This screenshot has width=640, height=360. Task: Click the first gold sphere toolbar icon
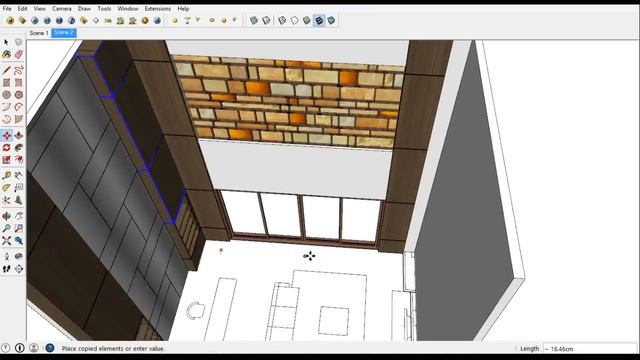[x=10, y=20]
